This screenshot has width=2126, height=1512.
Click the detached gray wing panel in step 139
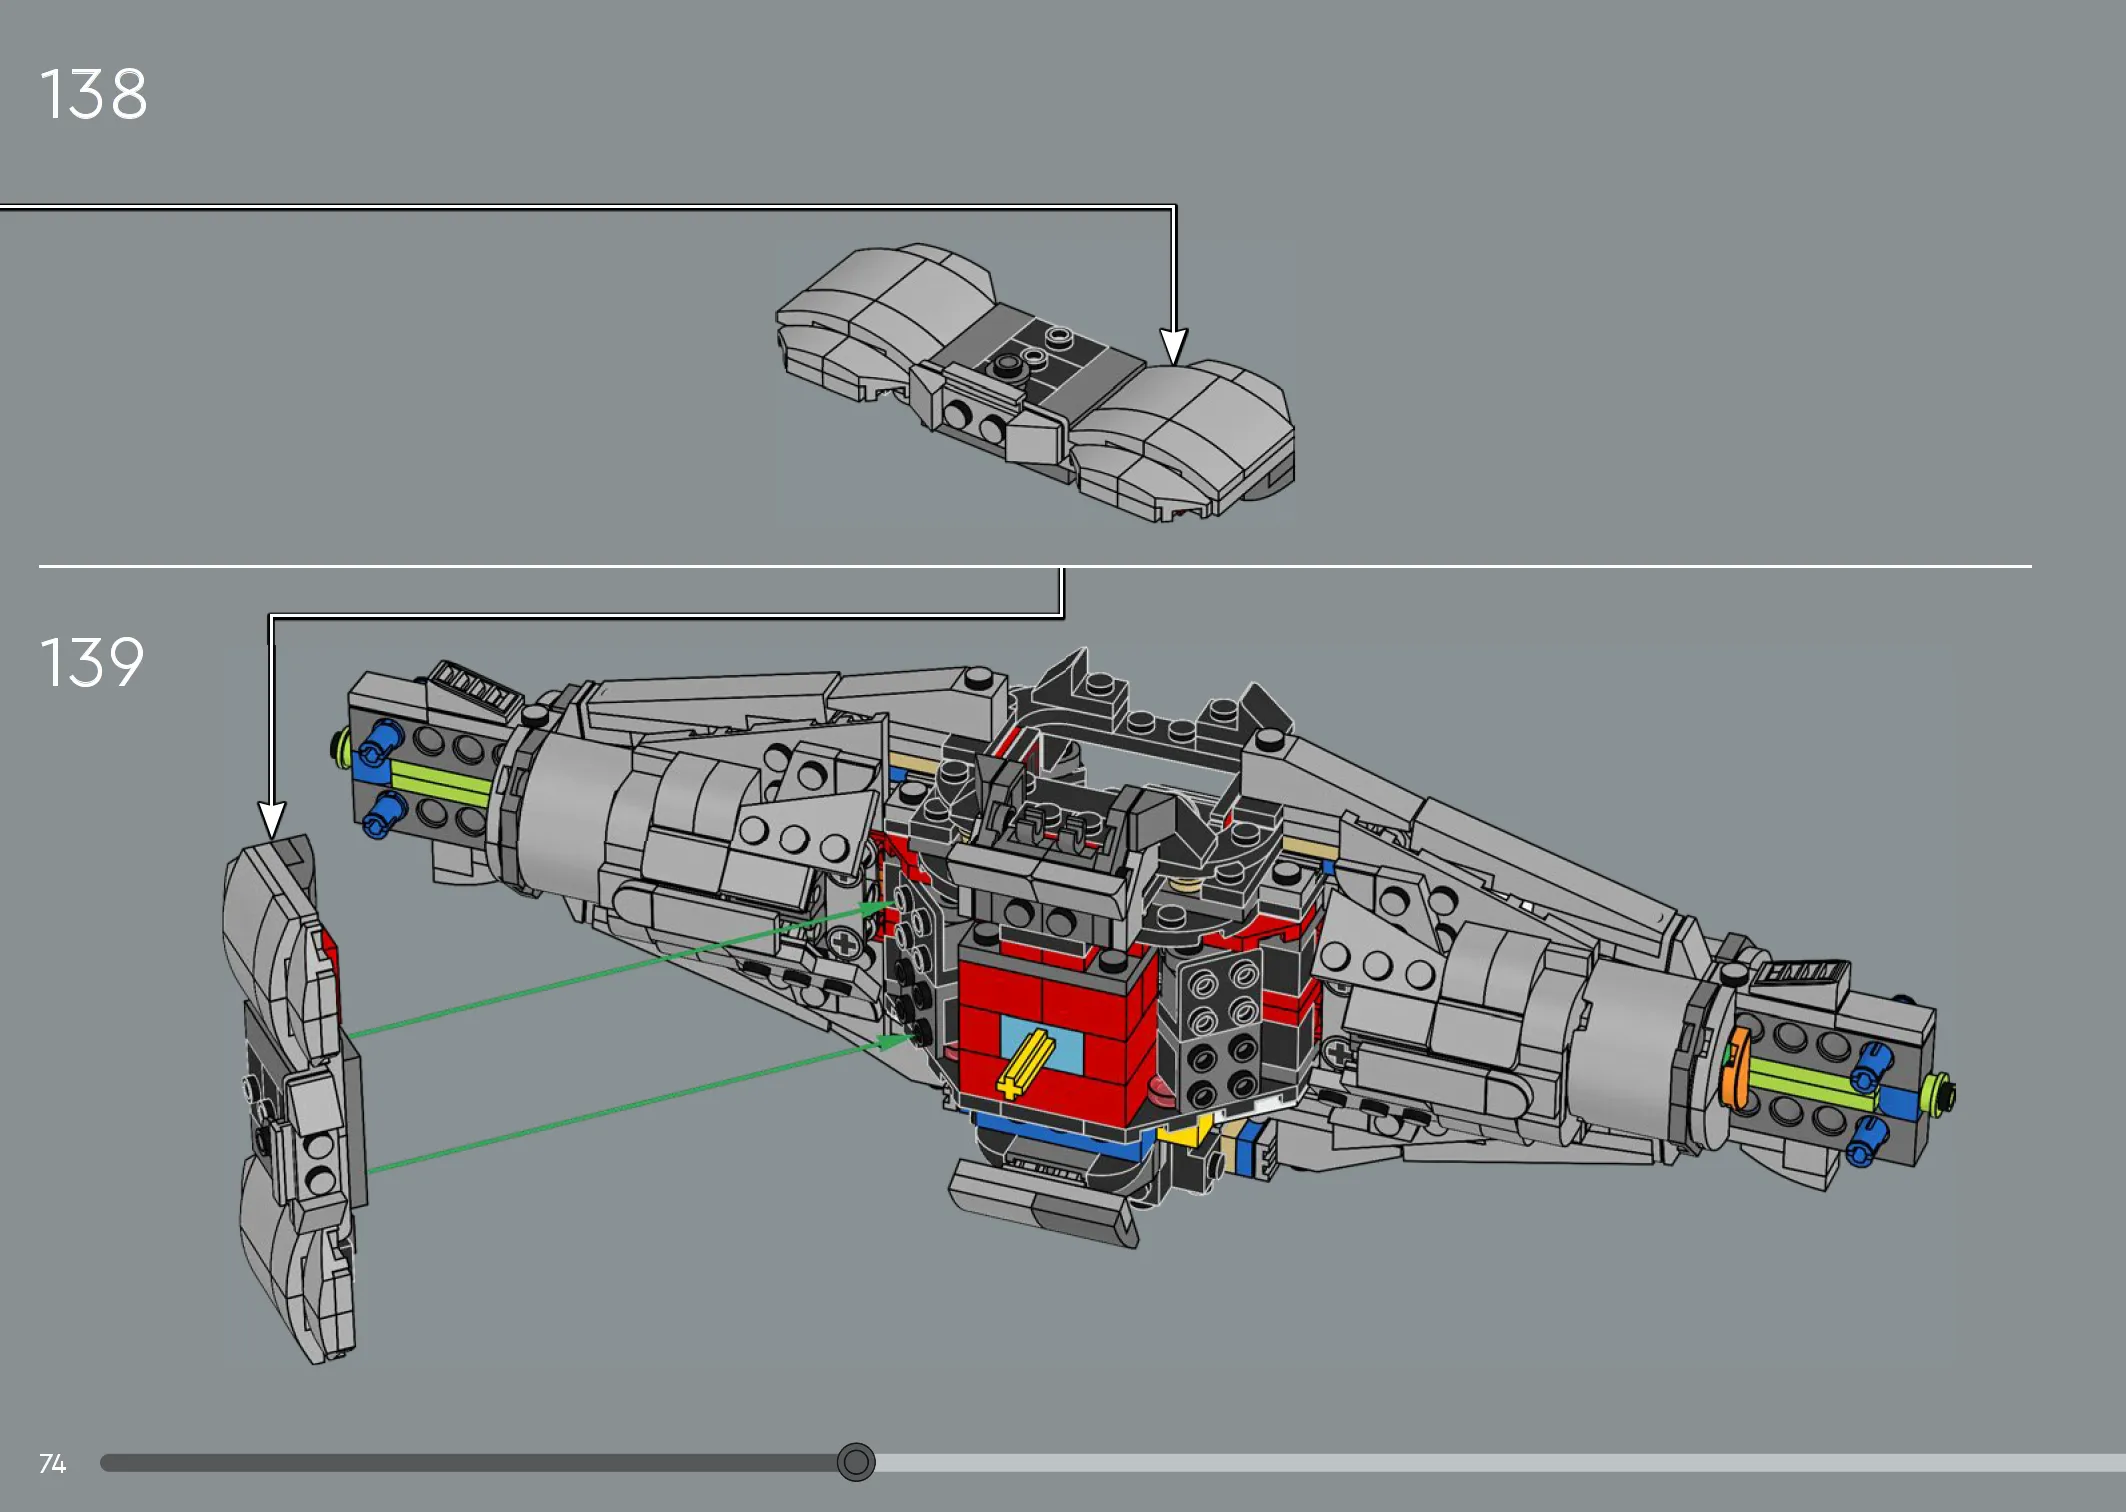pos(295,1098)
